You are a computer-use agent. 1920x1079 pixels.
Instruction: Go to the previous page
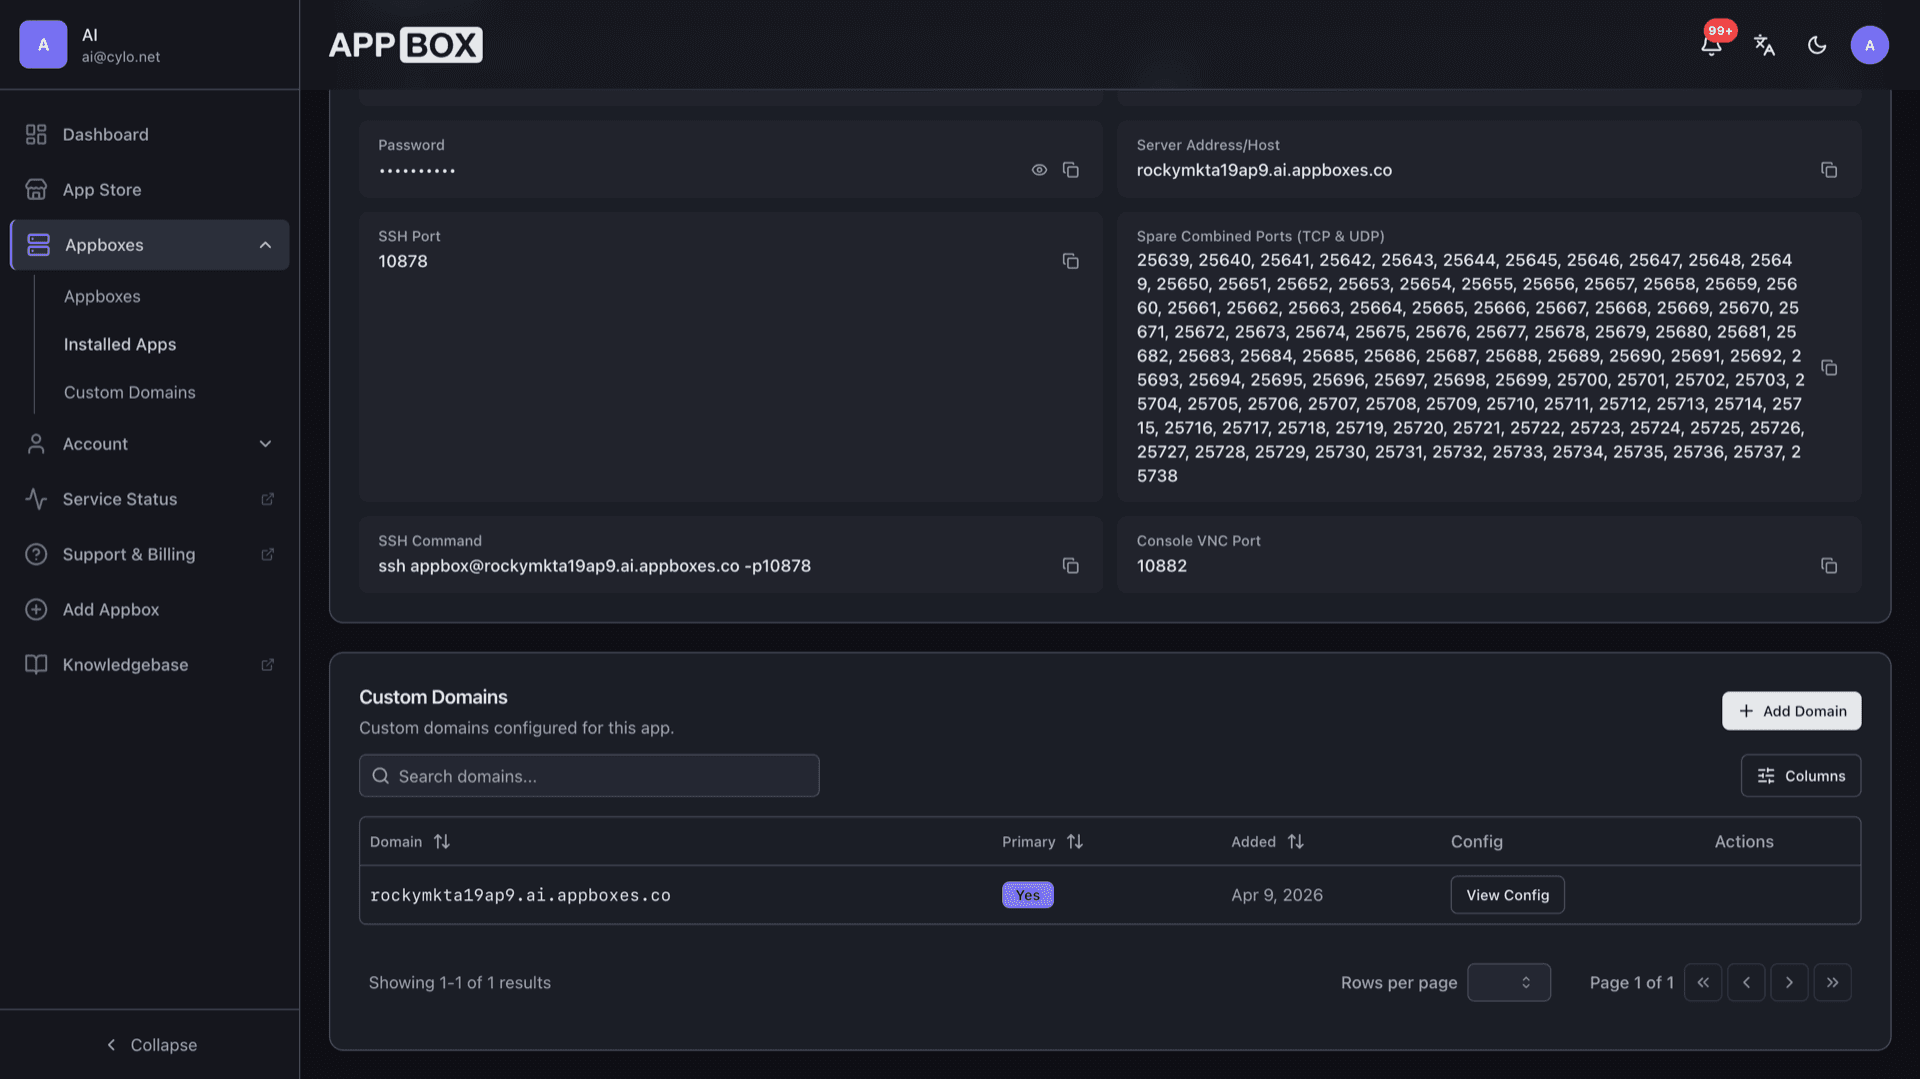pos(1746,983)
